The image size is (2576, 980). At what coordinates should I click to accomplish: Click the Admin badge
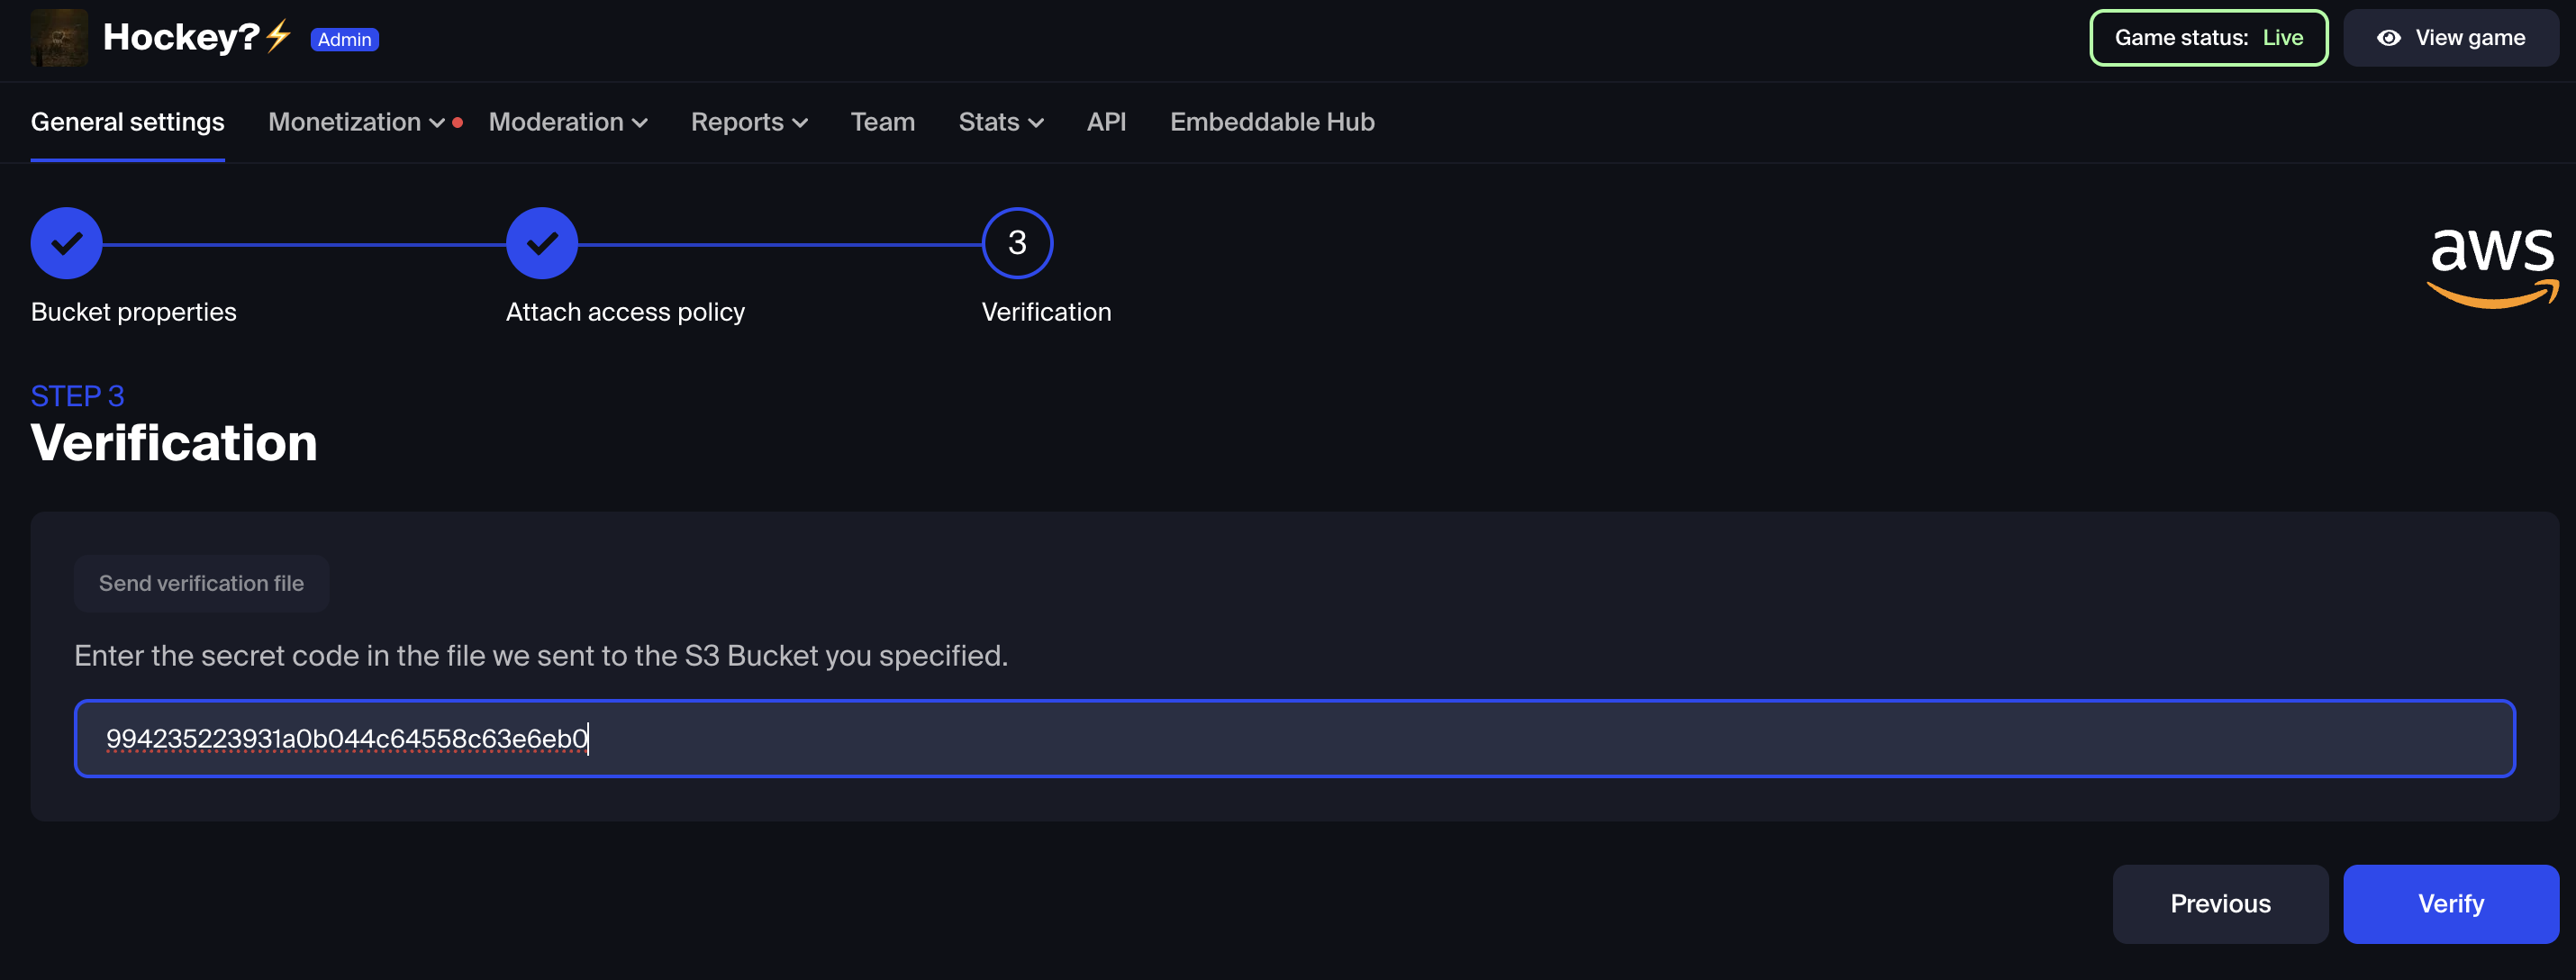(x=345, y=39)
